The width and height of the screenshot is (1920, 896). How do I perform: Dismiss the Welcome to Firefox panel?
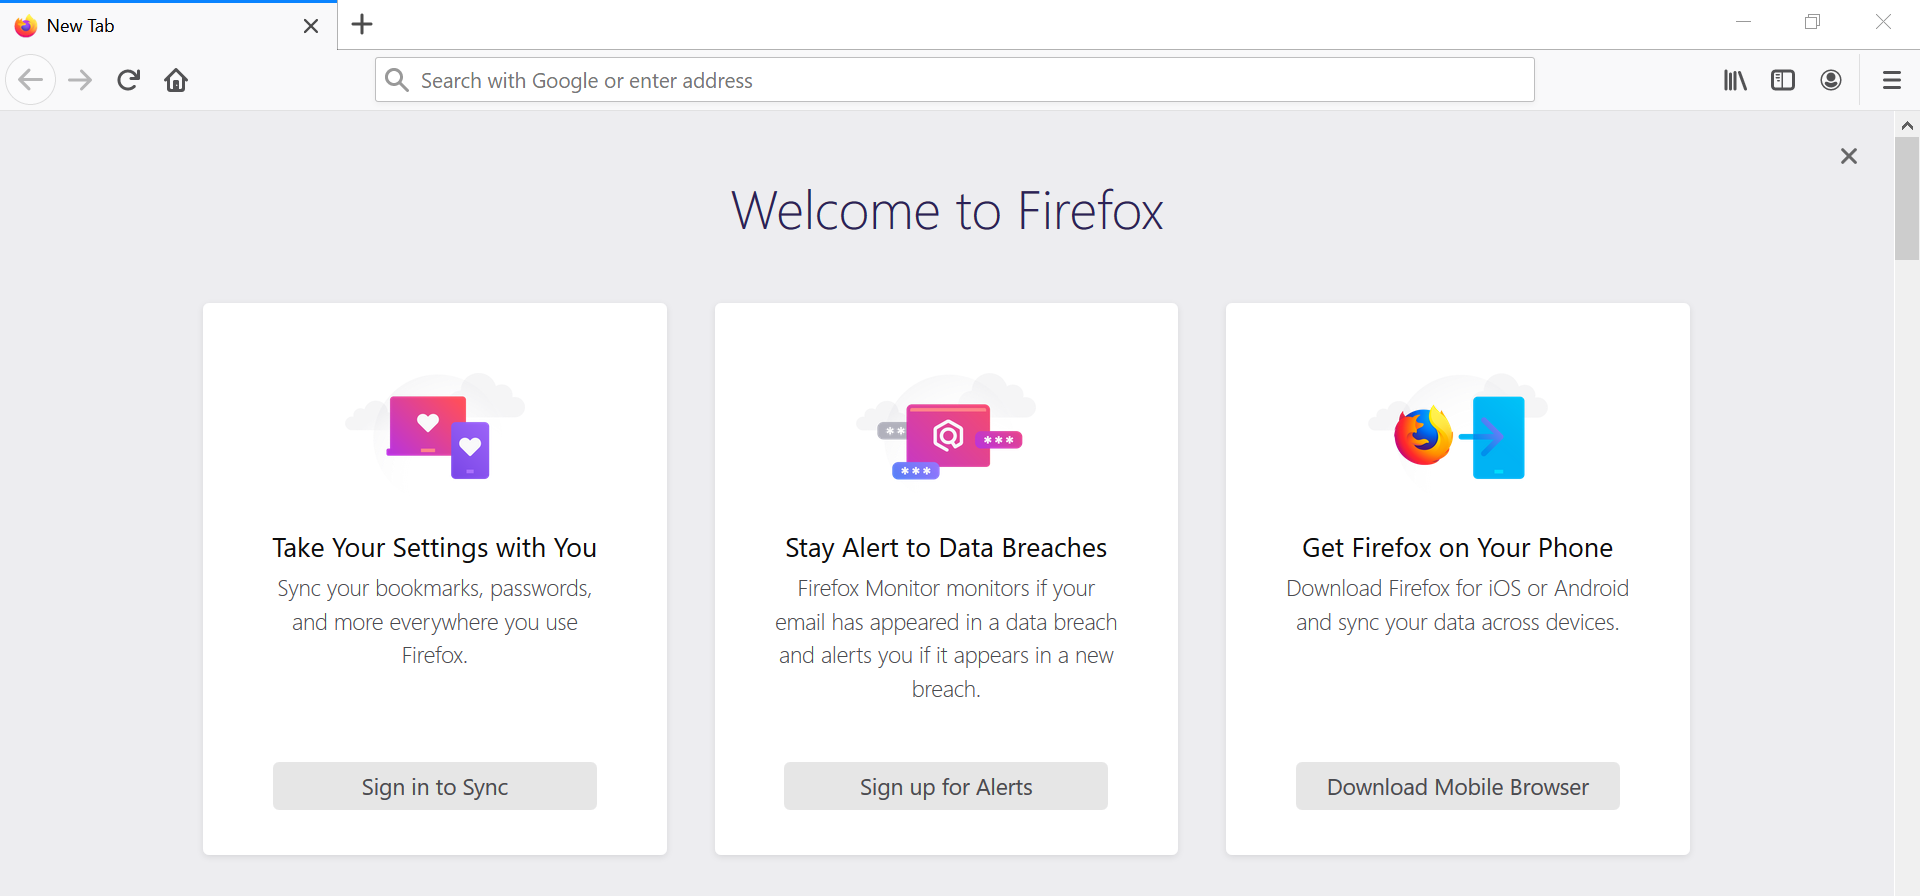pyautogui.click(x=1849, y=156)
